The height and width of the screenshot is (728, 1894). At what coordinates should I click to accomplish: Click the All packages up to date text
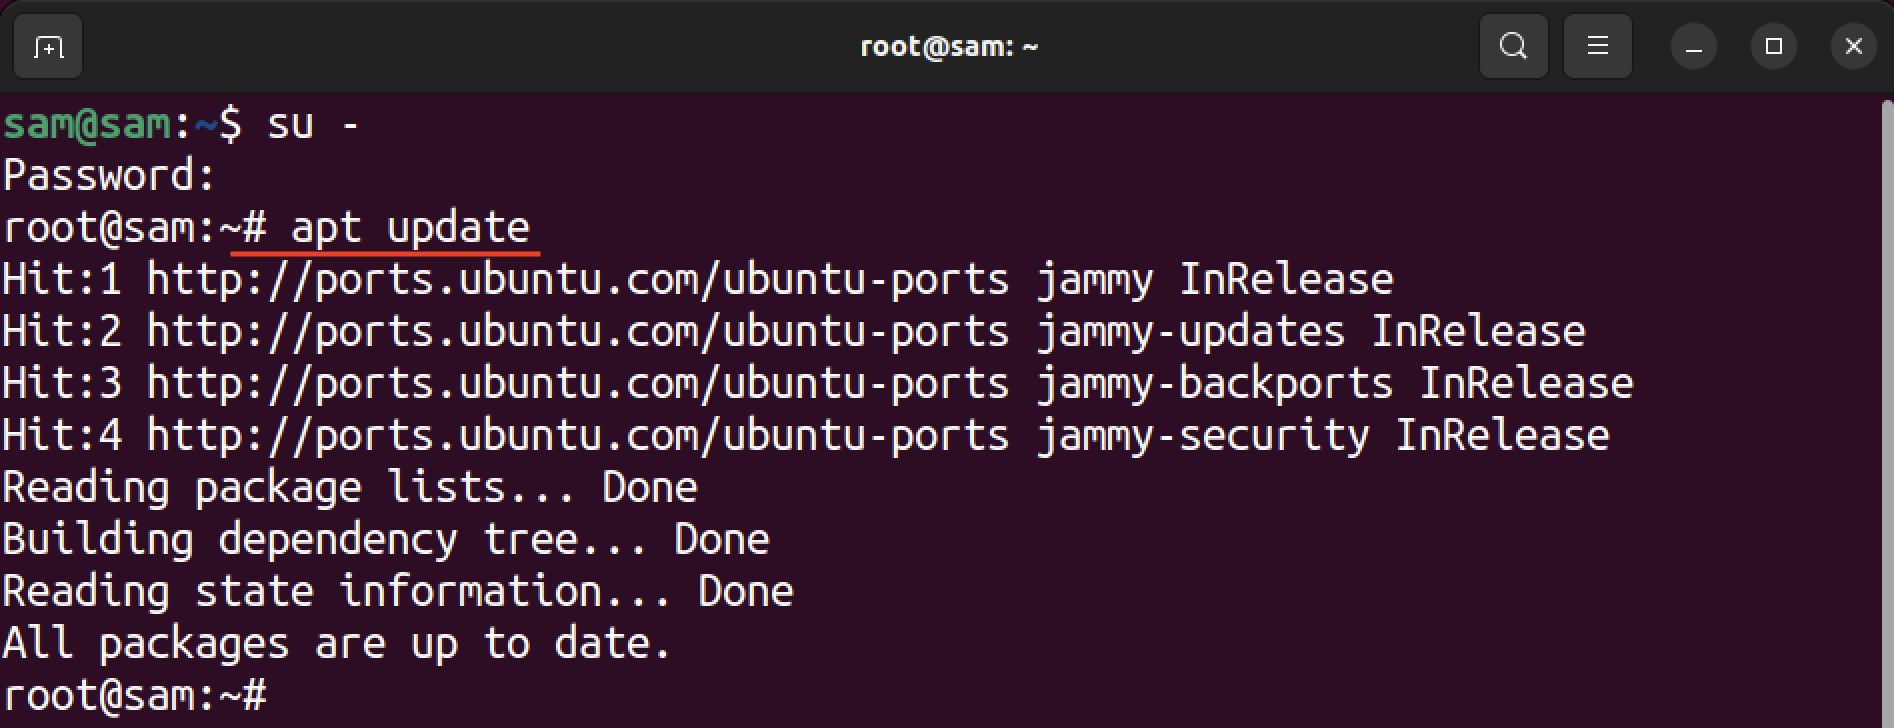pos(335,643)
